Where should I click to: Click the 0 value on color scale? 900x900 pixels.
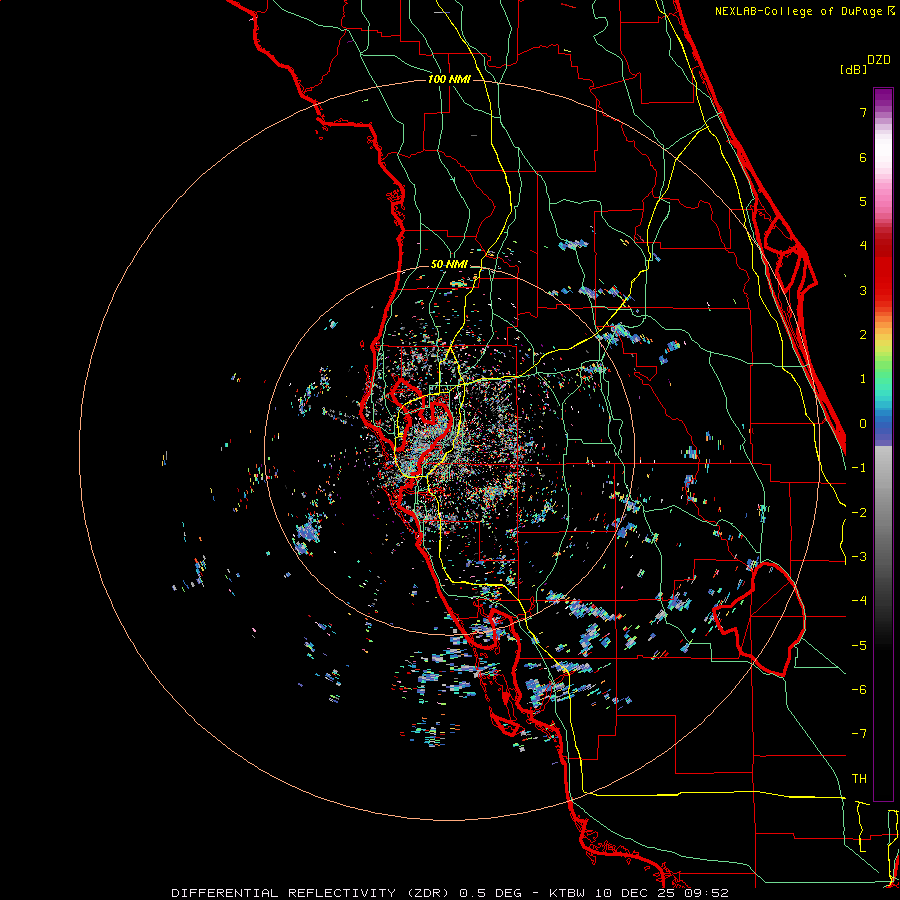point(863,424)
